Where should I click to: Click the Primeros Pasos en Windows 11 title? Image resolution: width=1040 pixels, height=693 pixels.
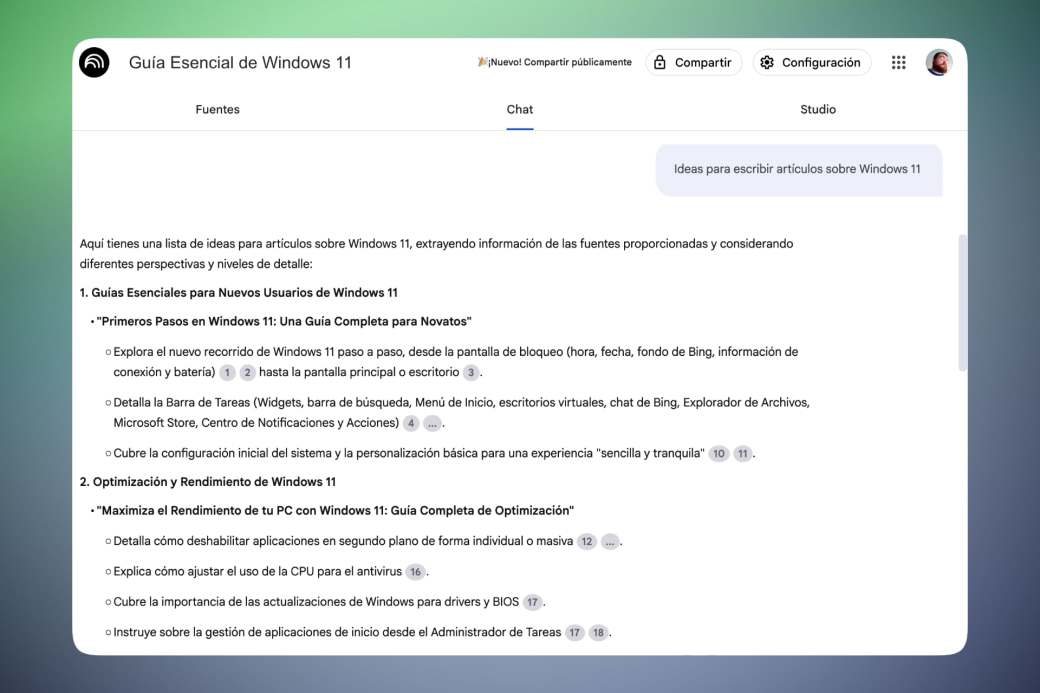coord(284,322)
